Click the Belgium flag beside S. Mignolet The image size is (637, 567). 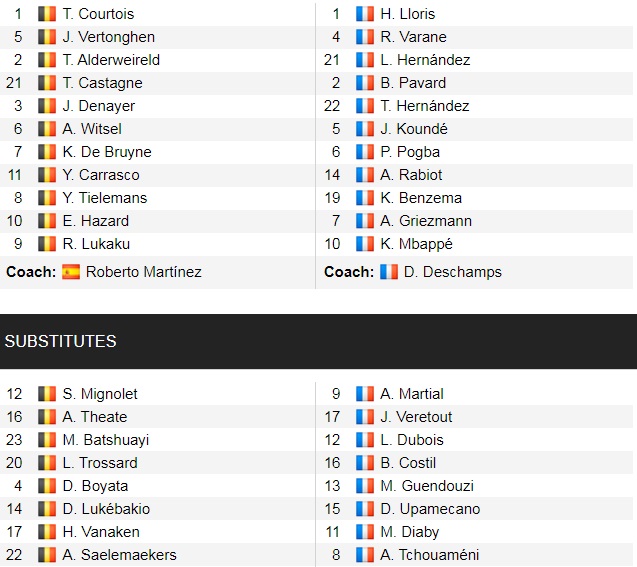[x=46, y=394]
